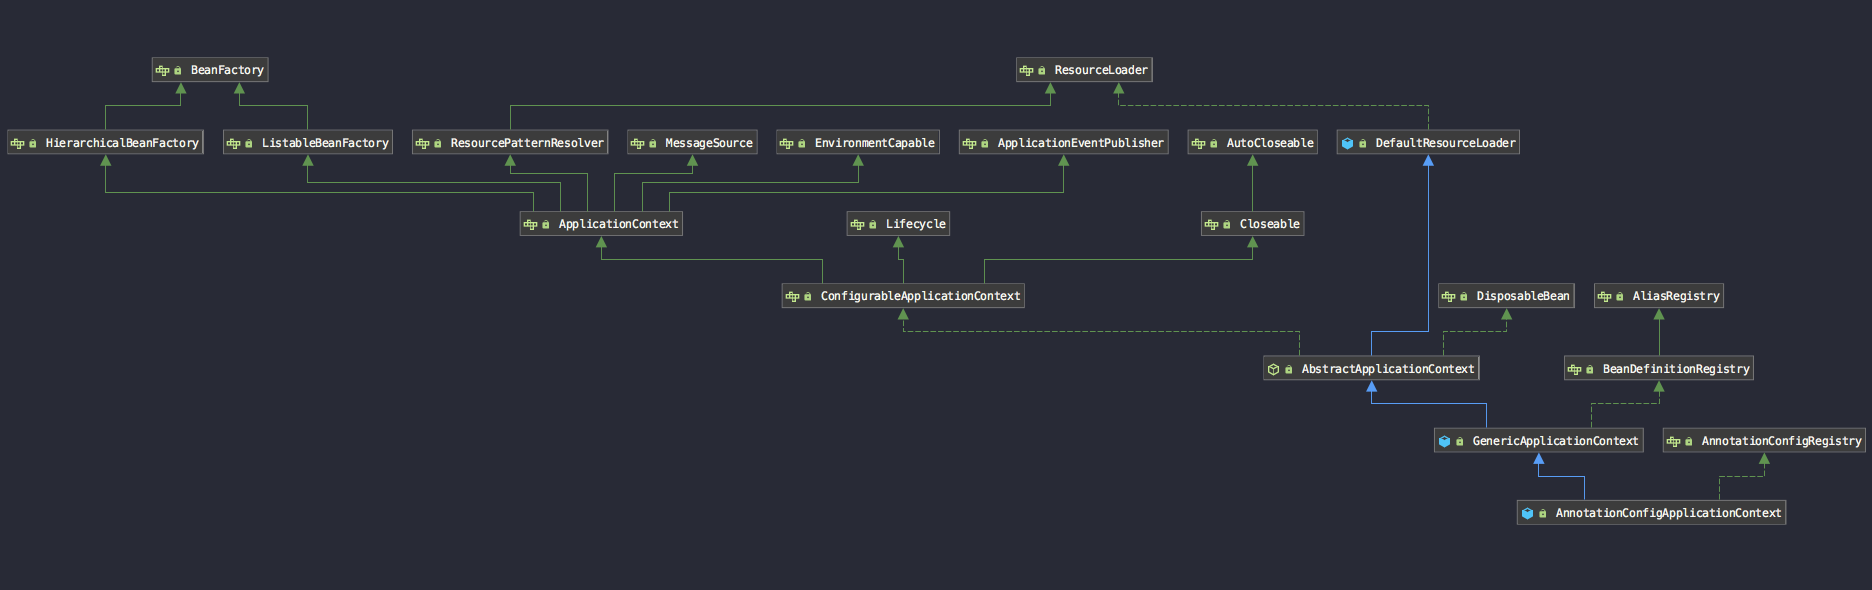This screenshot has height=590, width=1872.
Task: Click the lock icon on the Lifecycle node
Action: coord(873,225)
